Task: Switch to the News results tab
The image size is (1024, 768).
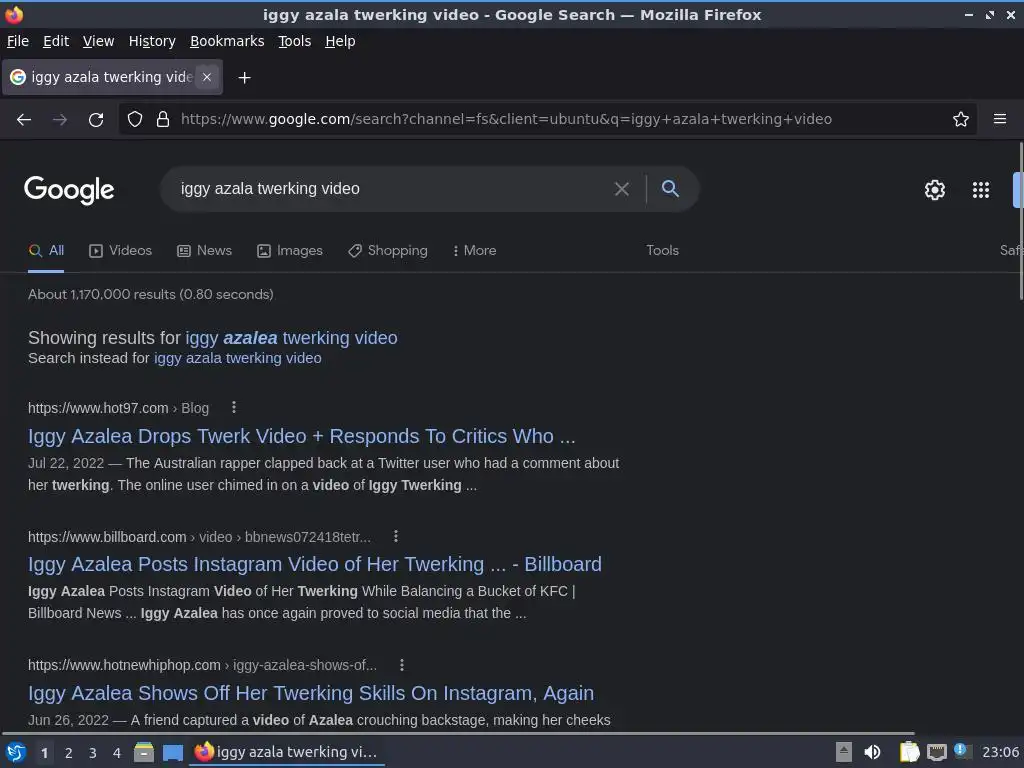Action: click(x=204, y=251)
